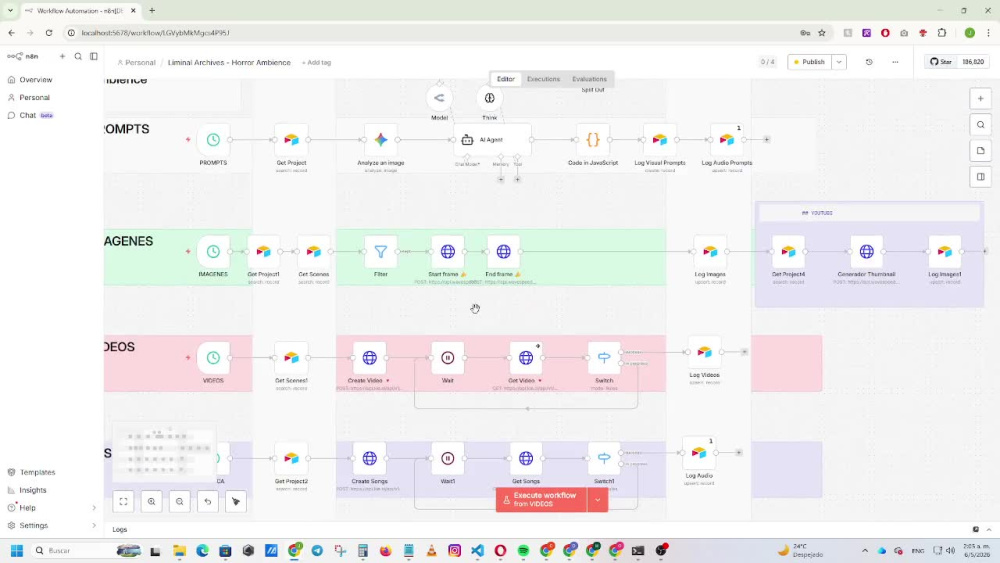This screenshot has width=1000, height=563.
Task: Click Execute workflow from VIDEOS
Action: tap(541, 500)
